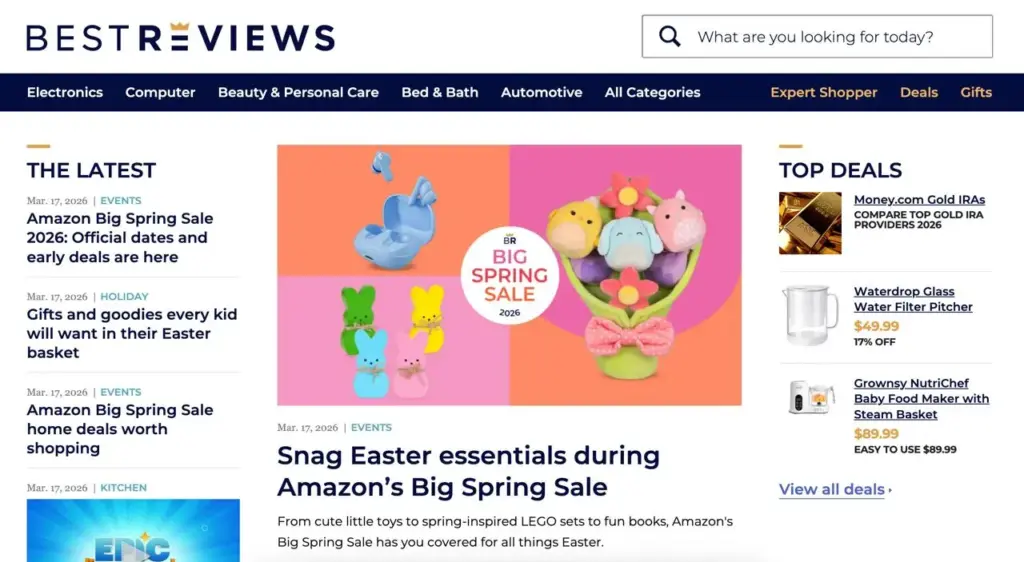The width and height of the screenshot is (1024, 562).
Task: Read Amazon Big Spring Sale official dates article
Action: point(120,238)
